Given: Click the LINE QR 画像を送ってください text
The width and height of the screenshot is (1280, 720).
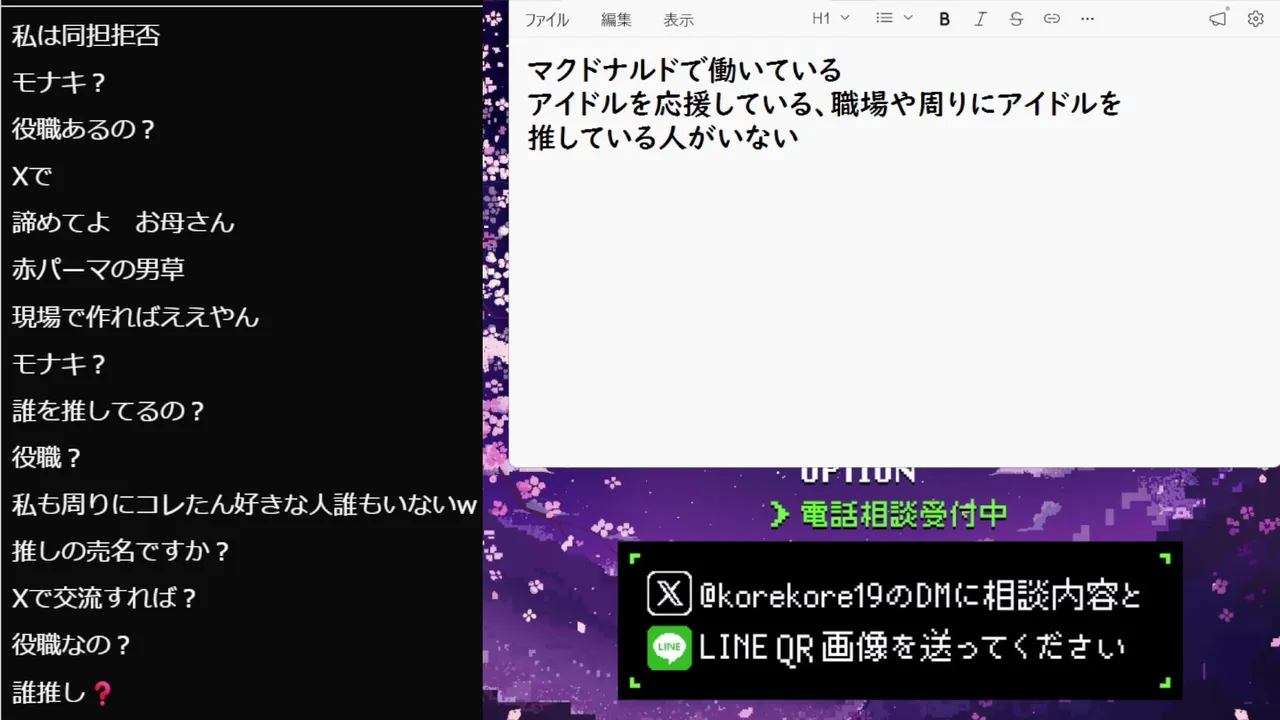Looking at the screenshot, I should (912, 648).
